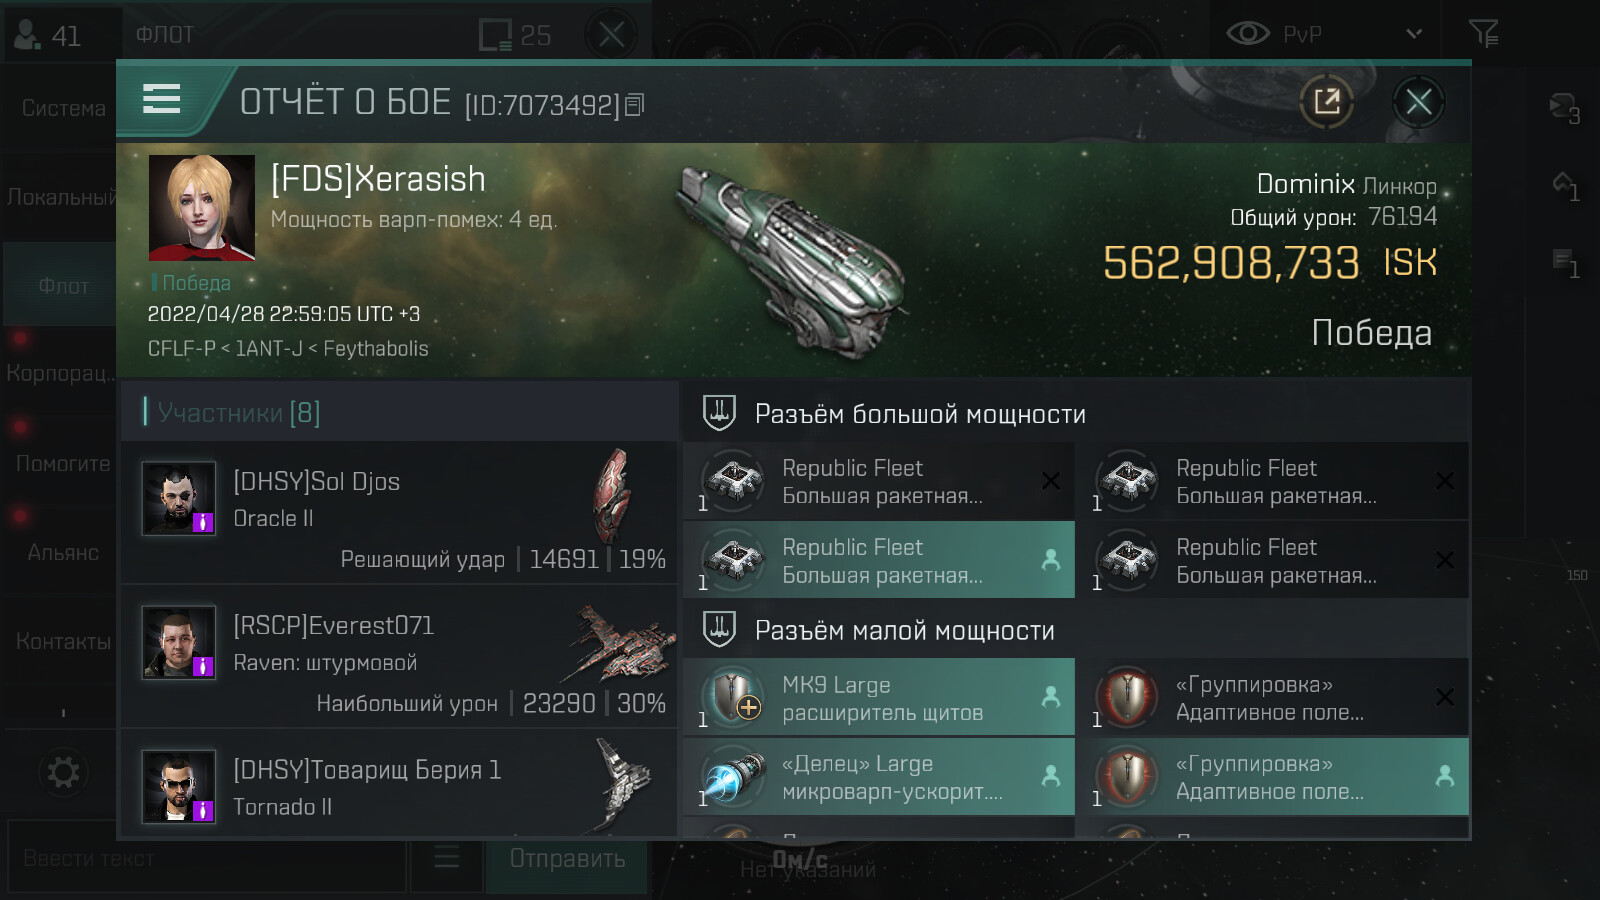Click the chat text input field
Screen dimensions: 1600x900
pyautogui.click(x=205, y=859)
